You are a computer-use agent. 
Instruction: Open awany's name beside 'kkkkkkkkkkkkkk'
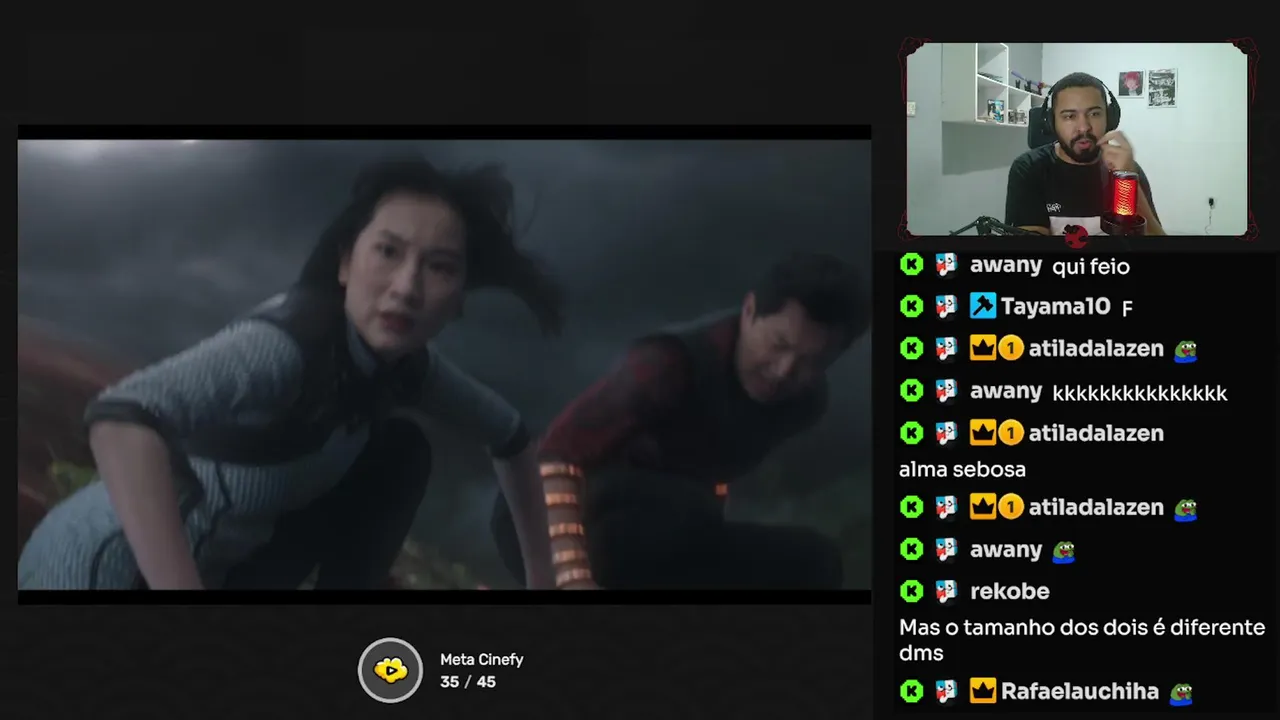tap(1006, 391)
